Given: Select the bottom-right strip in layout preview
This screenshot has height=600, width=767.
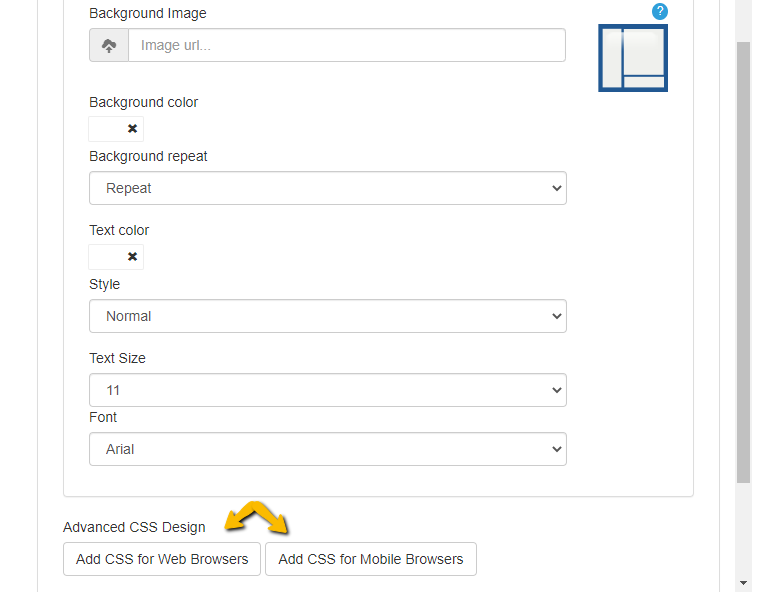Looking at the screenshot, I should tap(644, 82).
